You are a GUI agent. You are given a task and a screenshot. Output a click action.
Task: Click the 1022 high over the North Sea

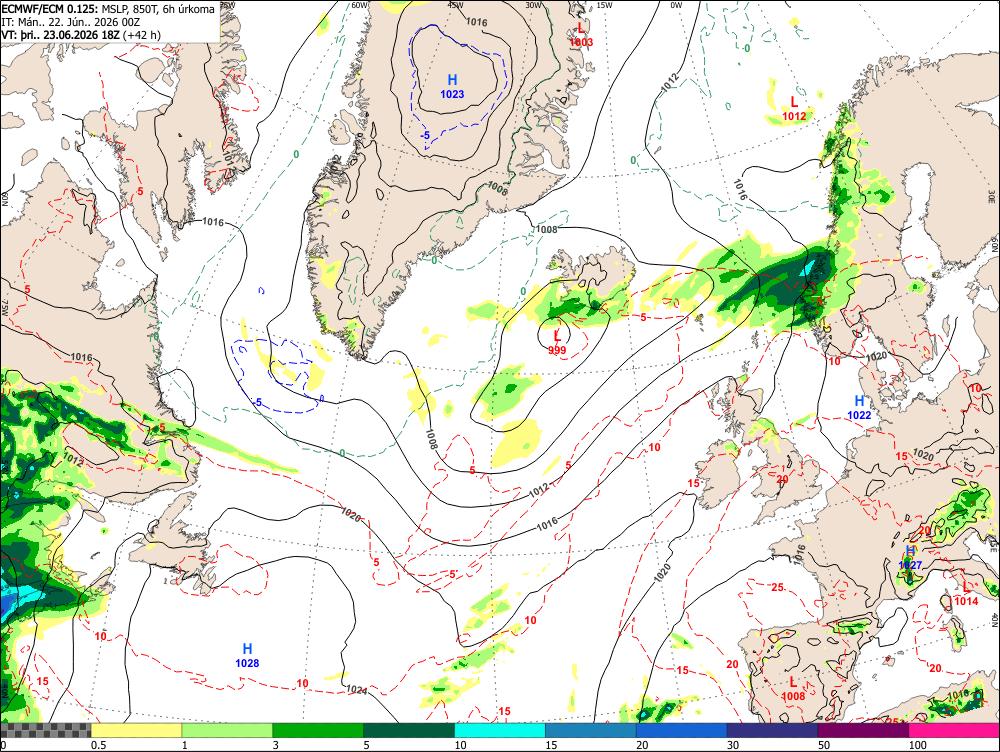(x=859, y=408)
